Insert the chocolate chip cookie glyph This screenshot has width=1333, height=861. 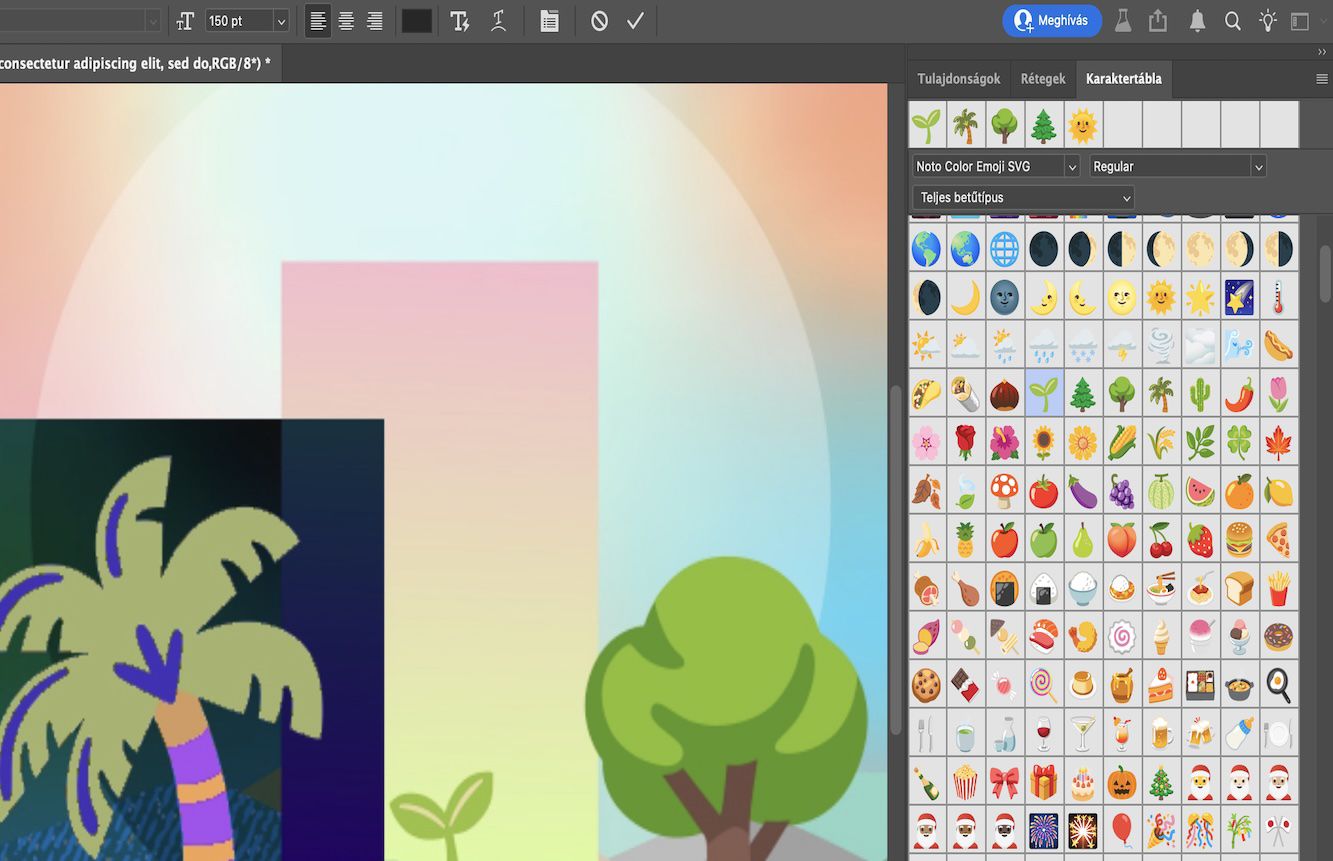click(x=926, y=685)
